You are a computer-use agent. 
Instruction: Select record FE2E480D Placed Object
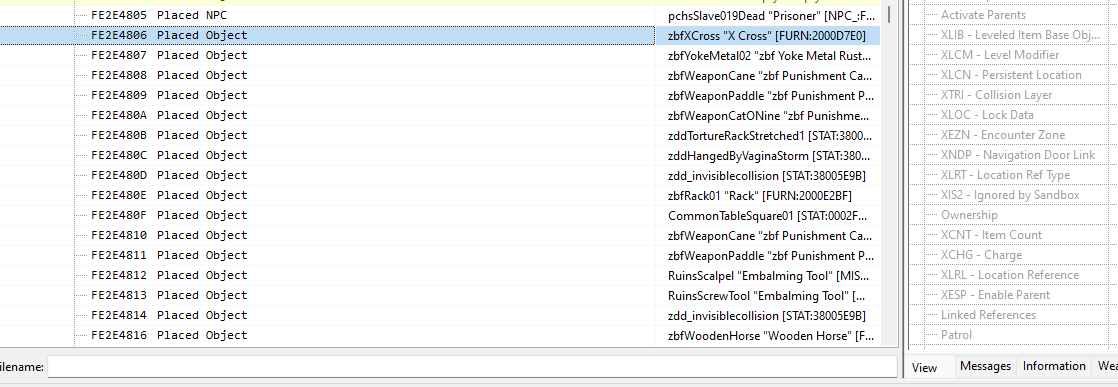click(169, 175)
